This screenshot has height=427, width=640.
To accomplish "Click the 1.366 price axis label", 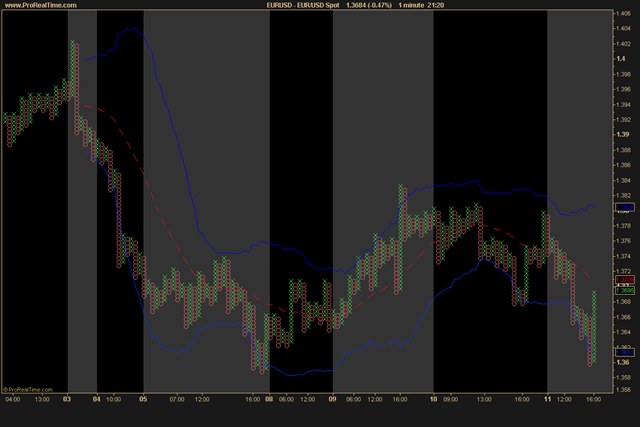I will click(623, 317).
